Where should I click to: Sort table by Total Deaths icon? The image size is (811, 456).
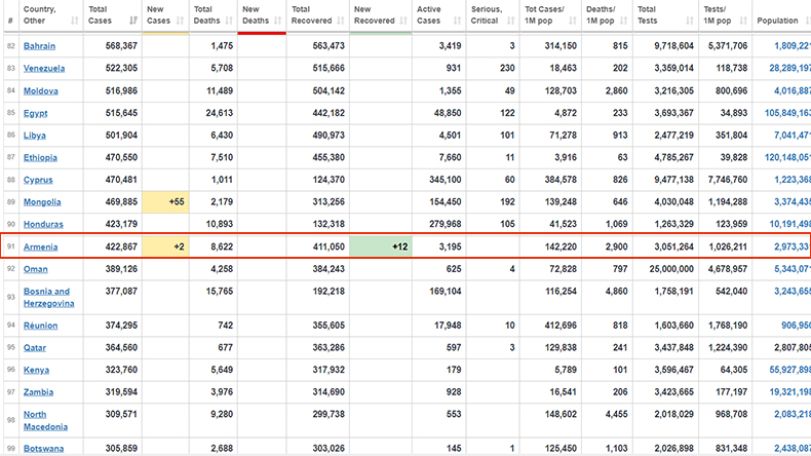[229, 21]
